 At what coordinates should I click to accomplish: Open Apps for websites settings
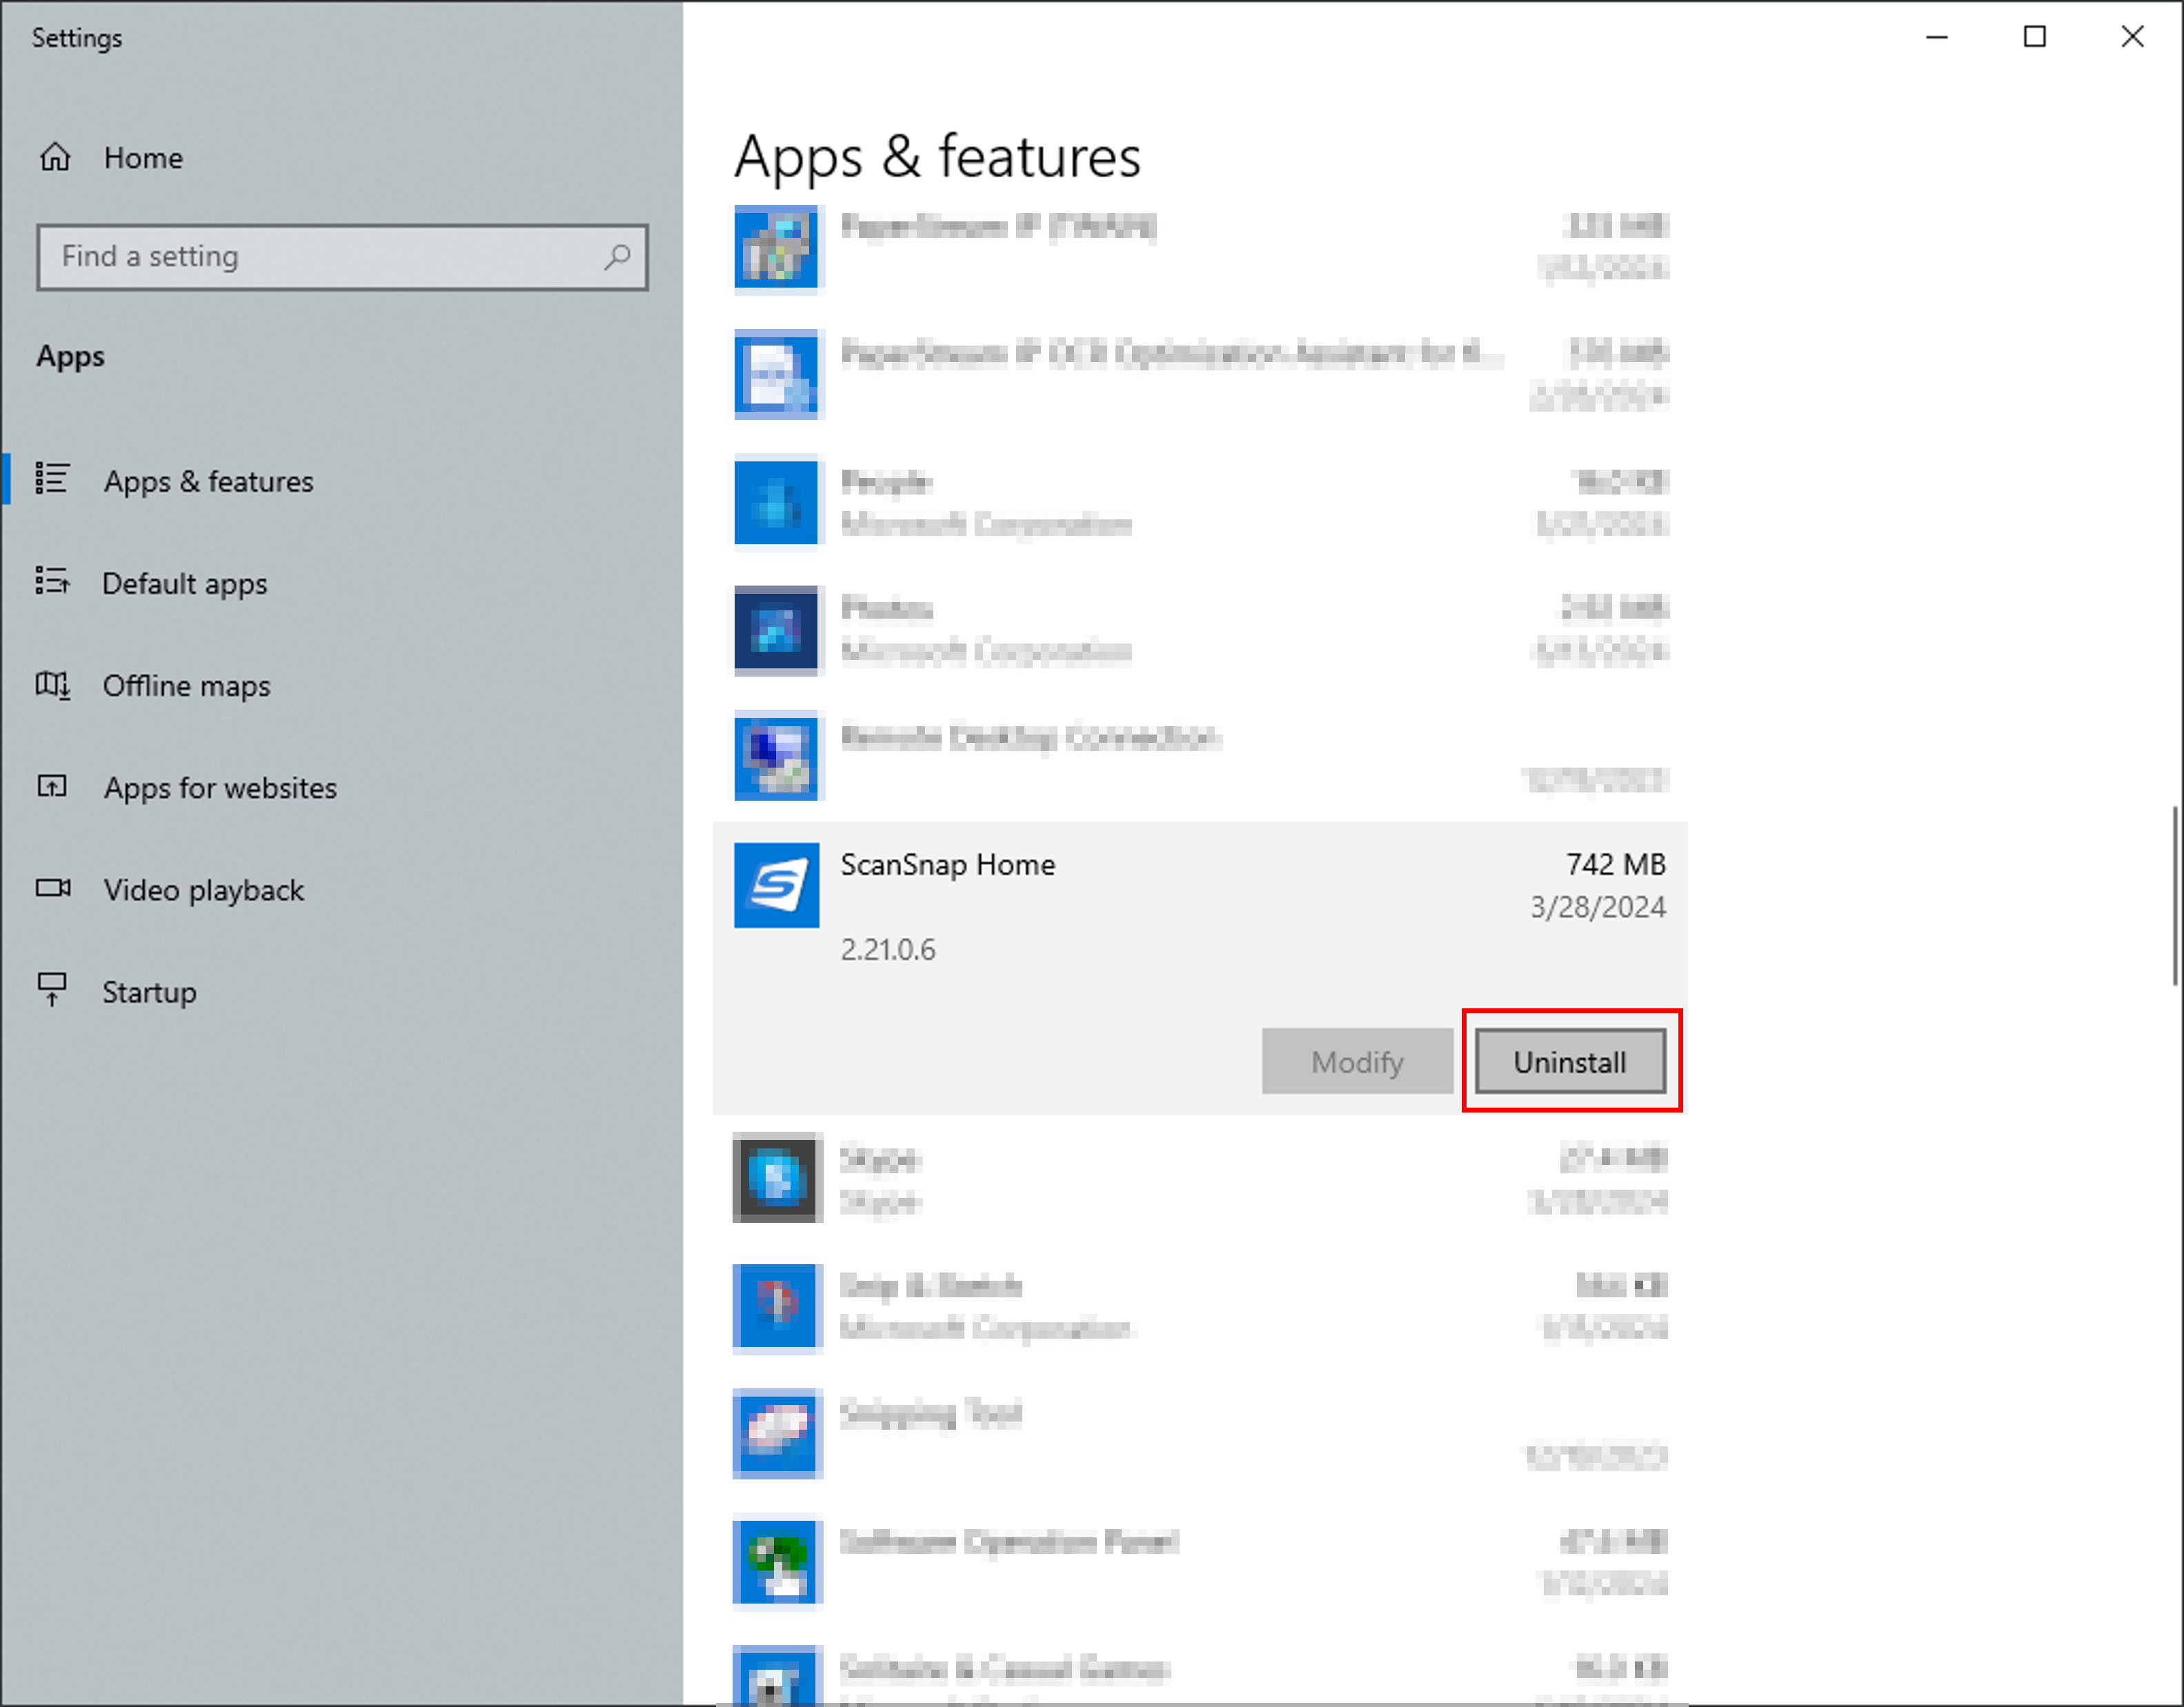[342, 788]
